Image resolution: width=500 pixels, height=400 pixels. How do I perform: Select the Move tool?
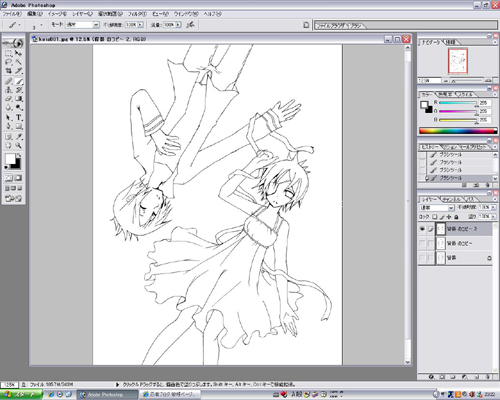click(19, 53)
